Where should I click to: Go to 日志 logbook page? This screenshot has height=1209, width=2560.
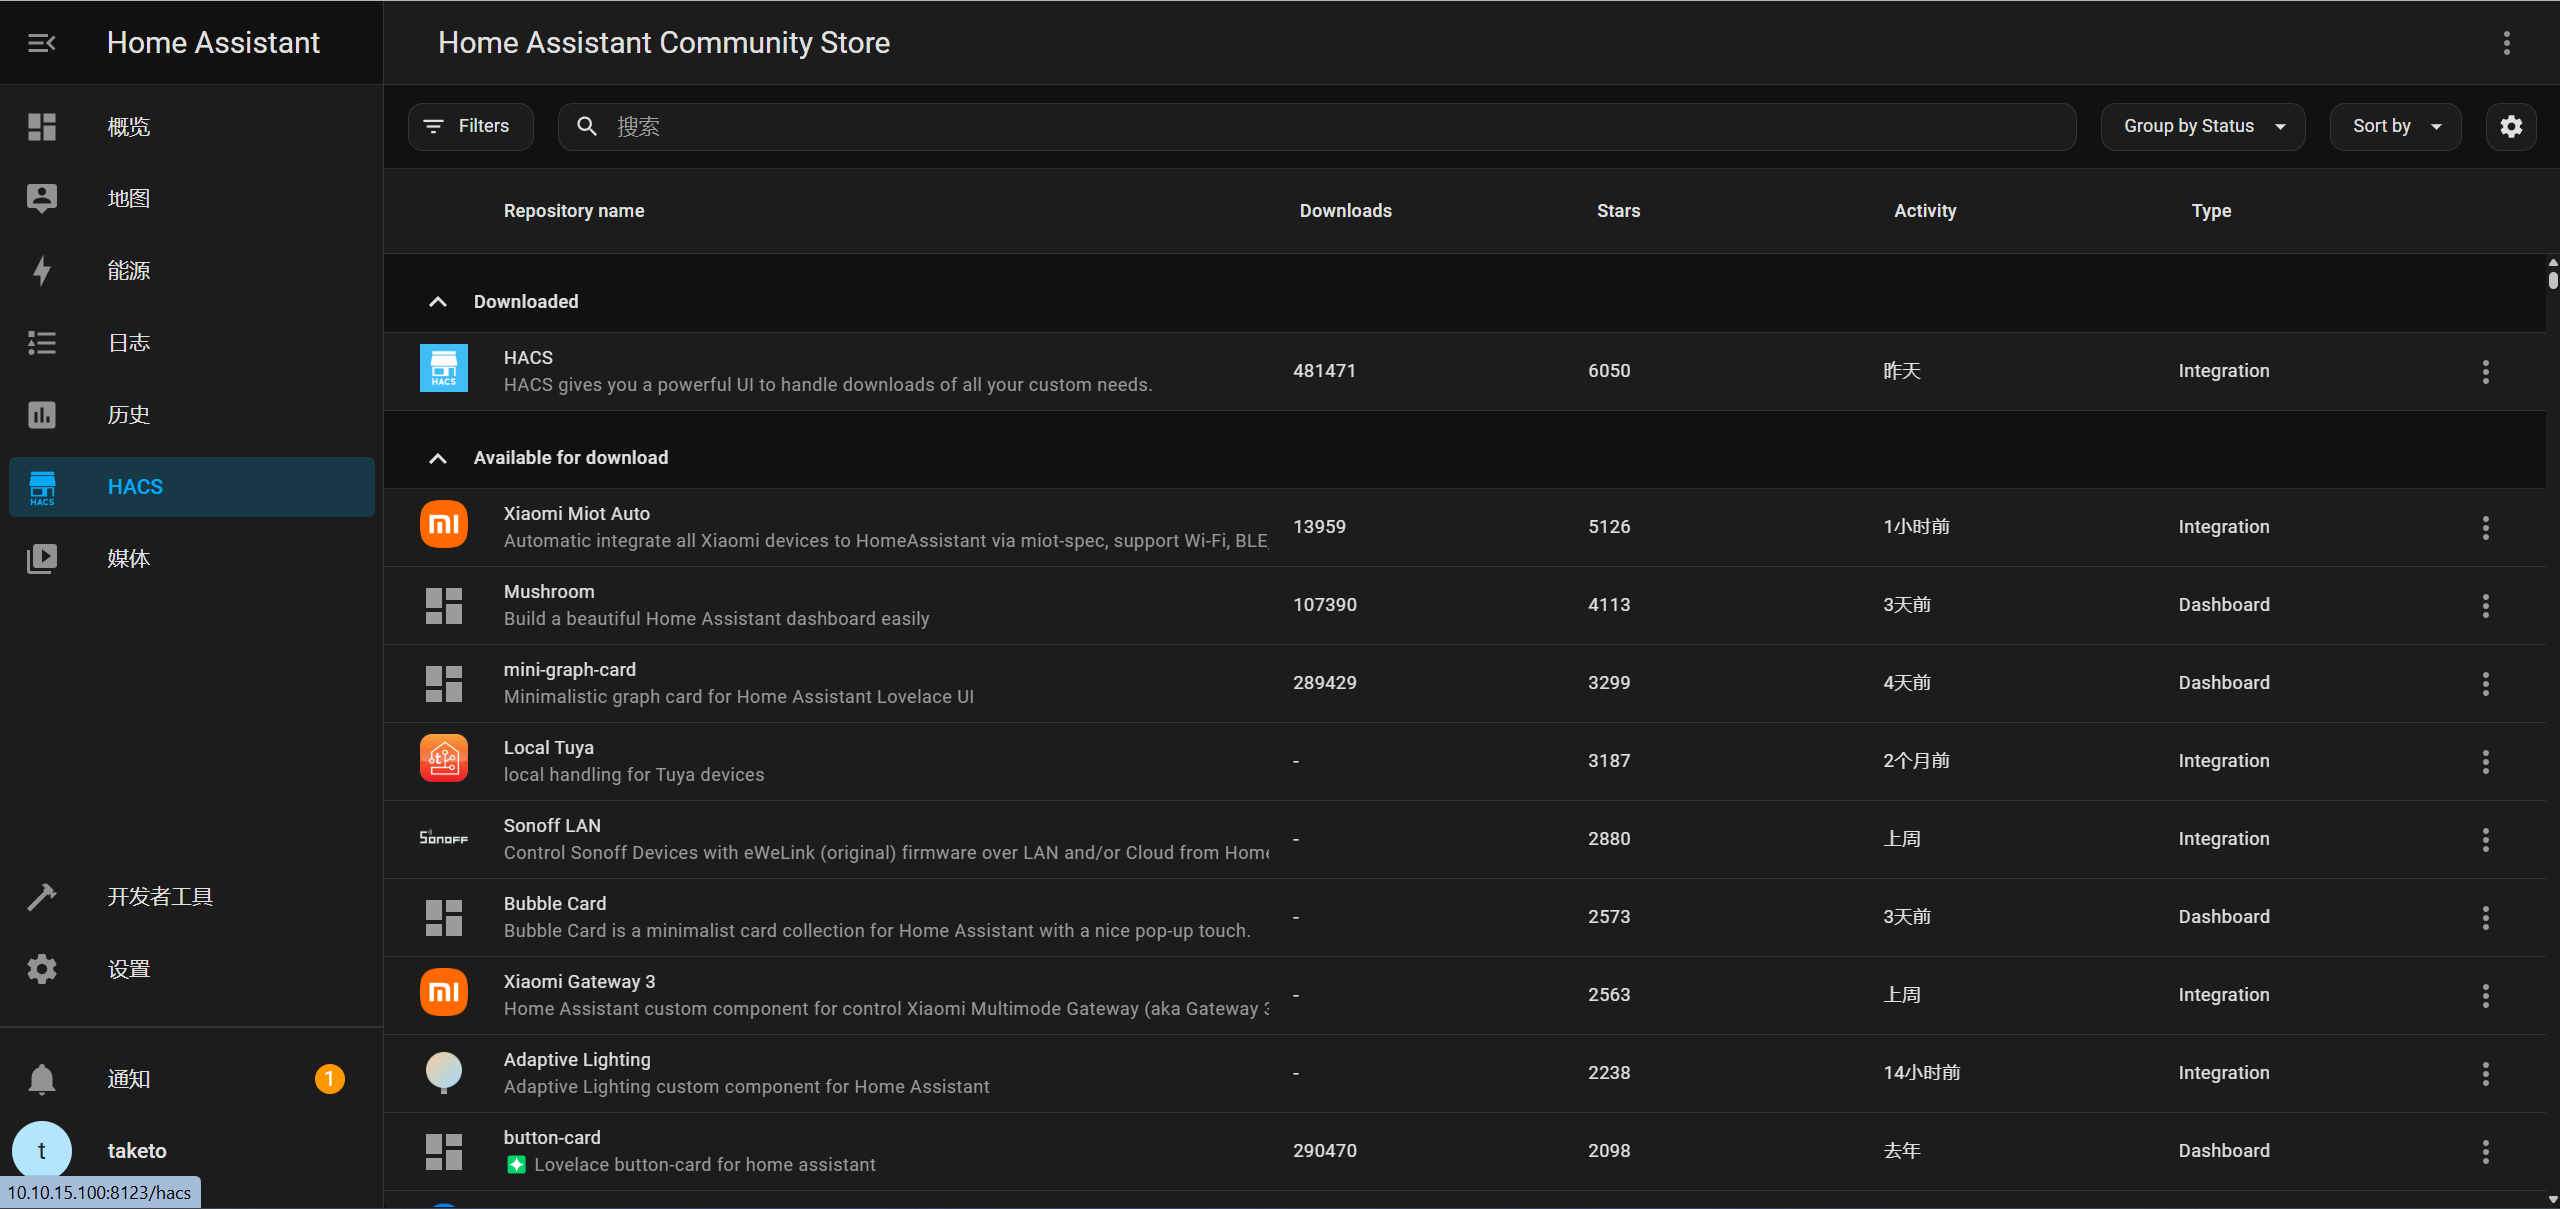click(x=129, y=343)
